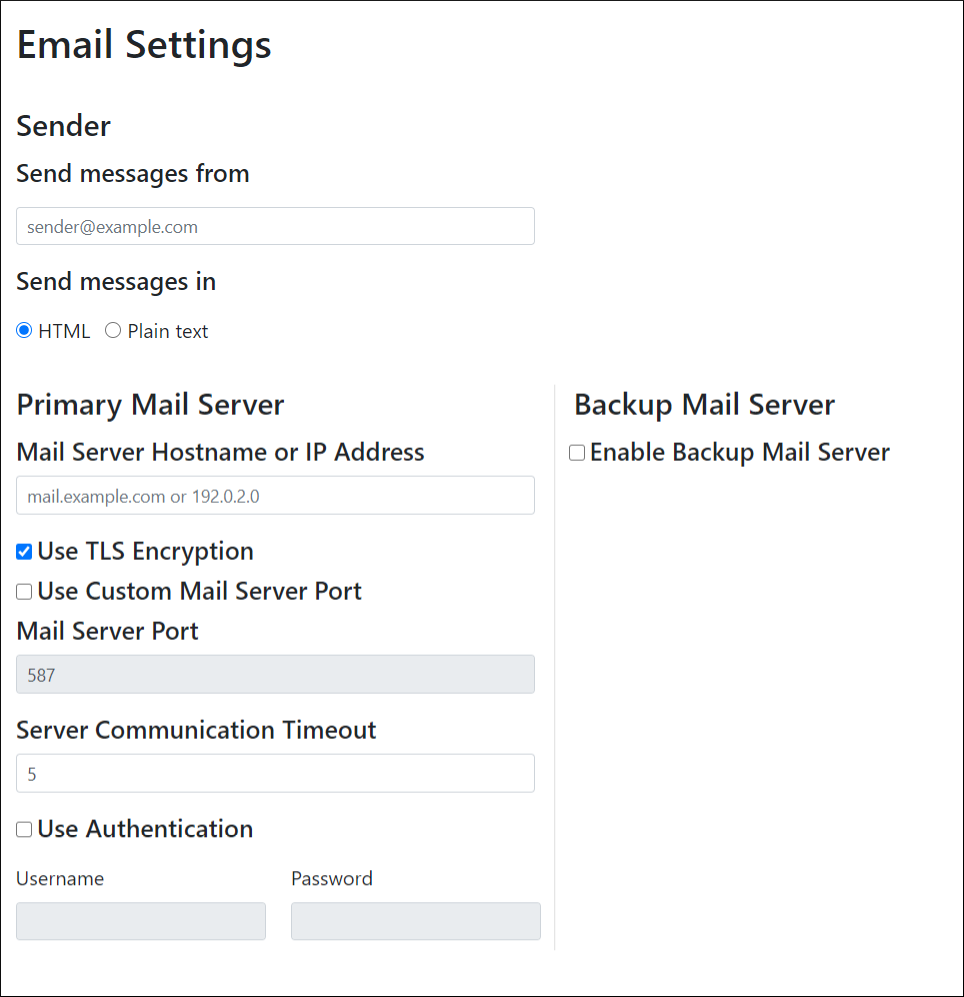Image resolution: width=964 pixels, height=997 pixels.
Task: Uncheck the Use TLS Encryption checkbox
Action: (x=24, y=552)
